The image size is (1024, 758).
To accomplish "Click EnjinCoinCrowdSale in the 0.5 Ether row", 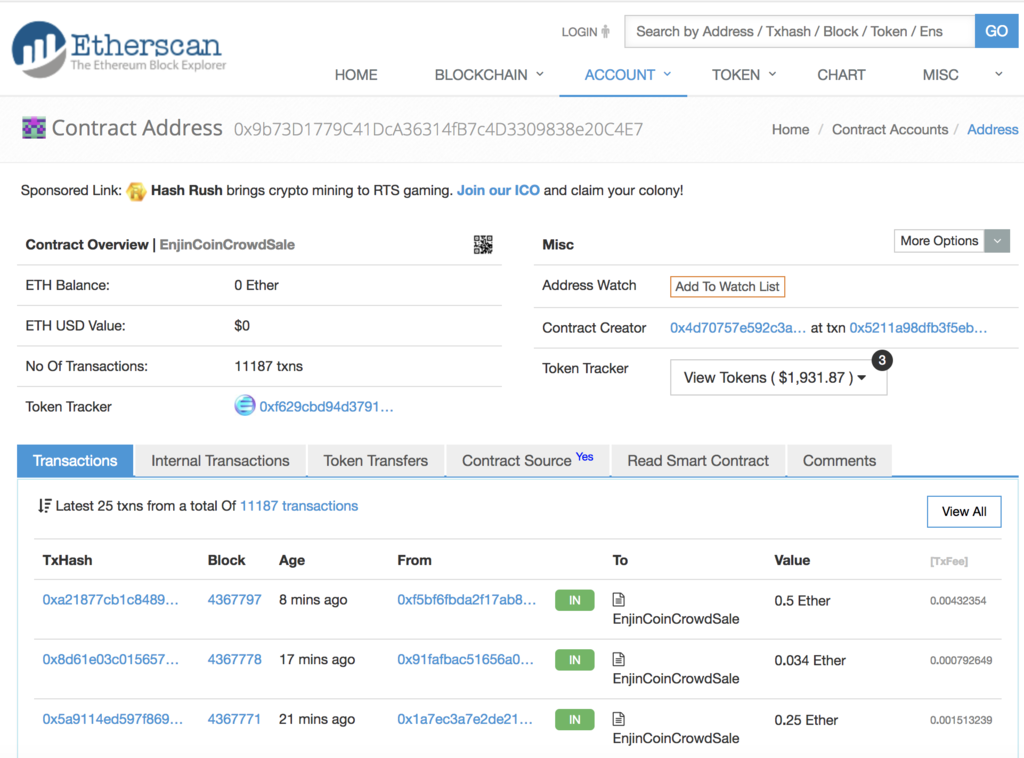I will click(676, 619).
